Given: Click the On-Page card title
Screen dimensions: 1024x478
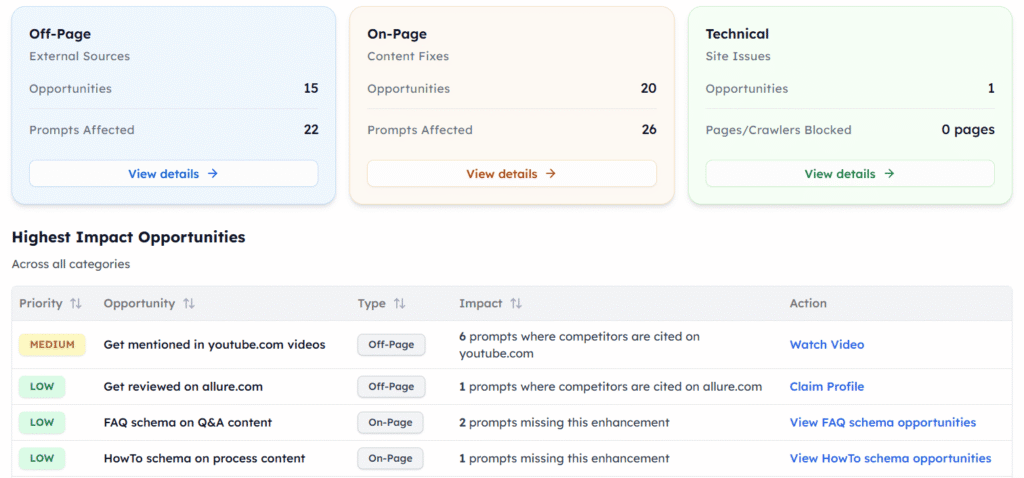Looking at the screenshot, I should pos(397,34).
